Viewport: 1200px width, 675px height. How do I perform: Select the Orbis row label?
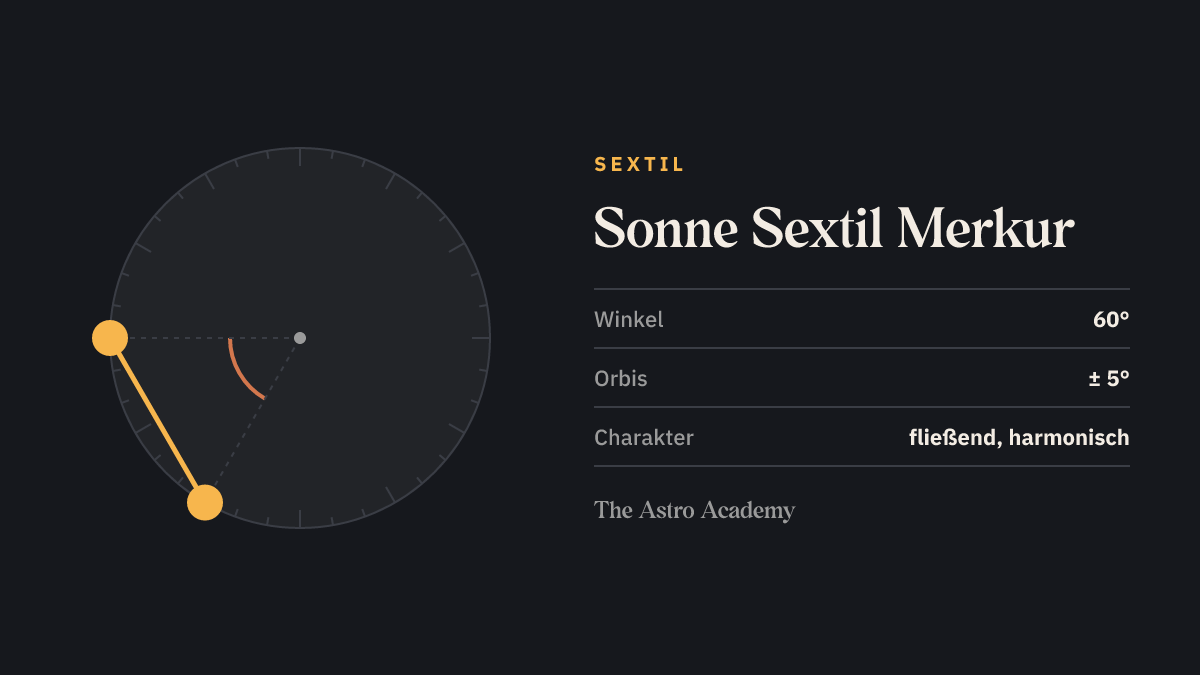click(621, 379)
